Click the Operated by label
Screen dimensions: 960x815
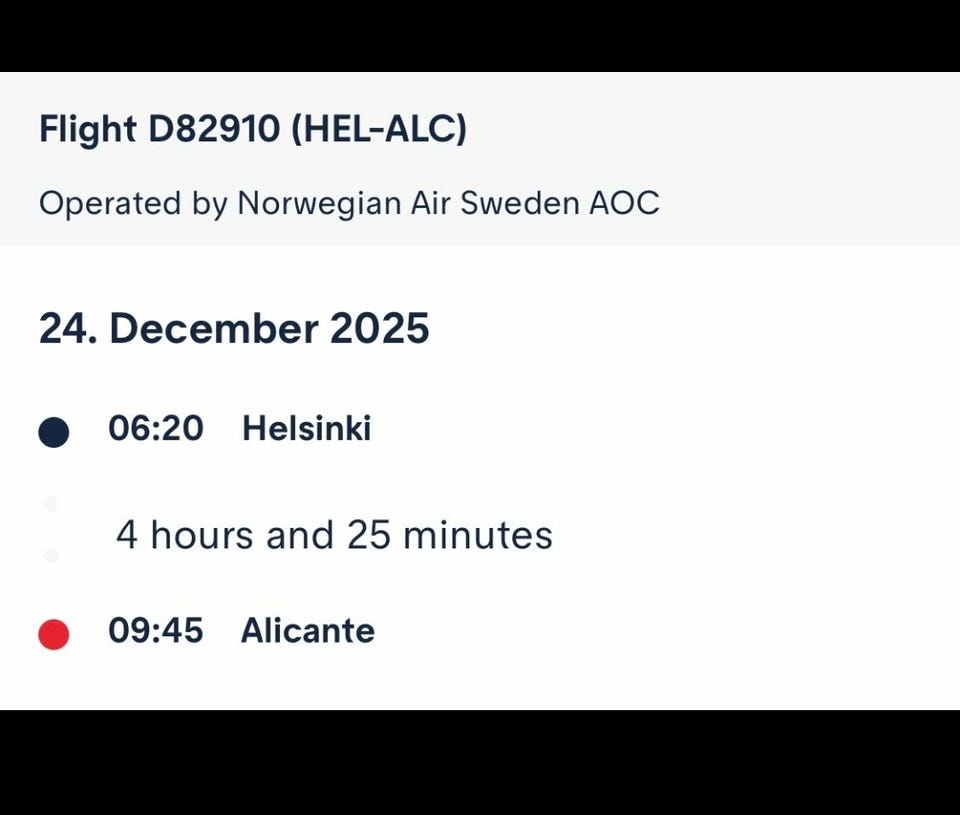[133, 203]
